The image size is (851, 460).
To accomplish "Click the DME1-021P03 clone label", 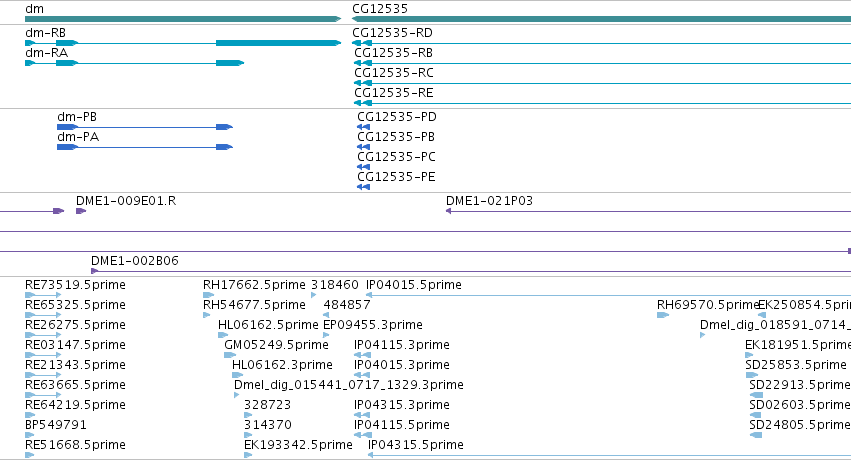I will click(490, 201).
